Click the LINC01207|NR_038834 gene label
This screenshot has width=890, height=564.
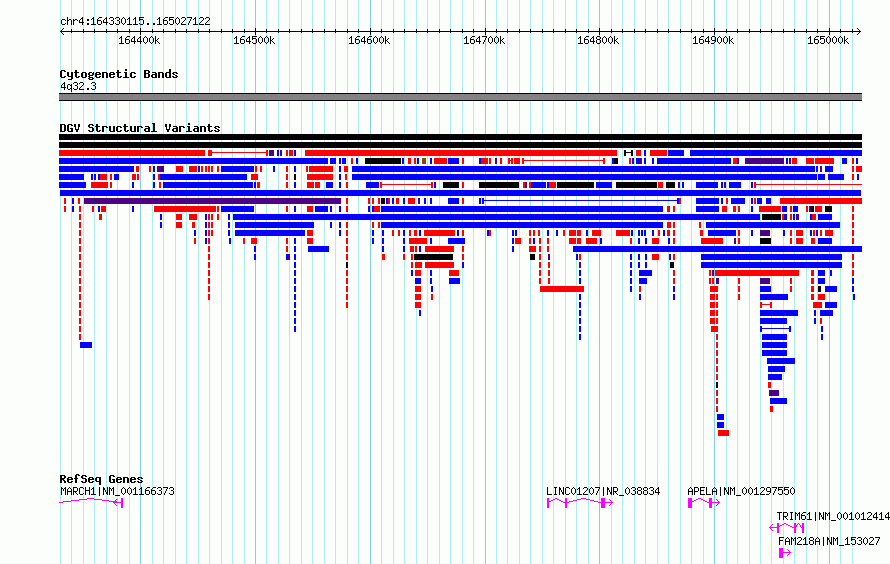point(603,491)
